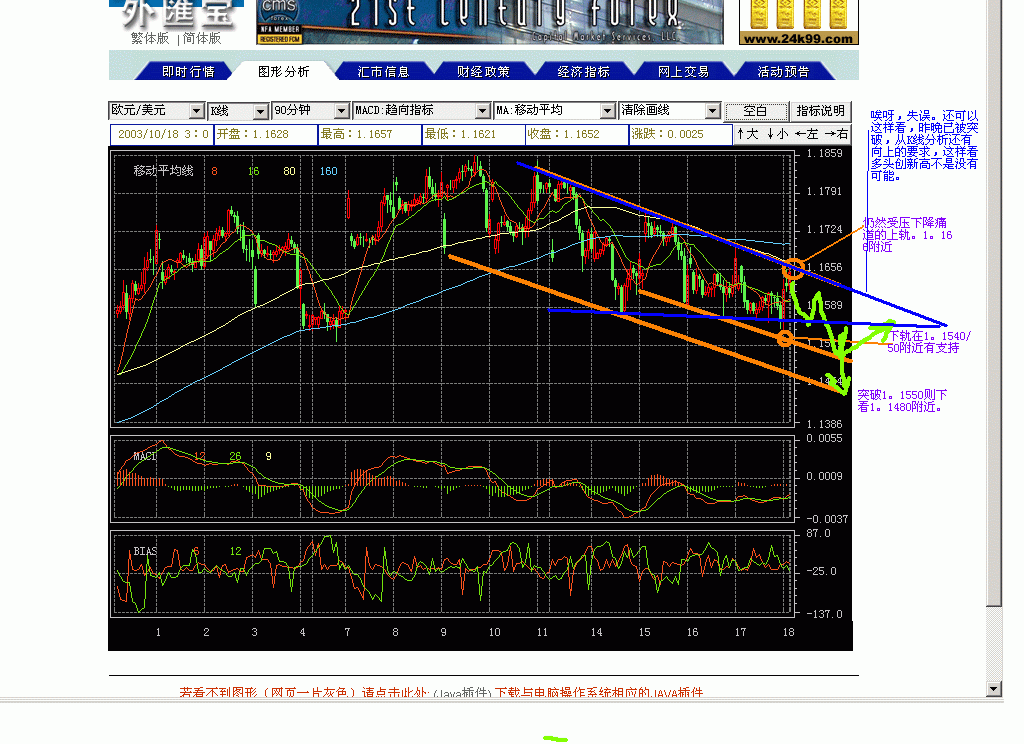This screenshot has height=744, width=1024.
Task: Click the date field 2003/10/18 3:0
Action: (x=162, y=134)
